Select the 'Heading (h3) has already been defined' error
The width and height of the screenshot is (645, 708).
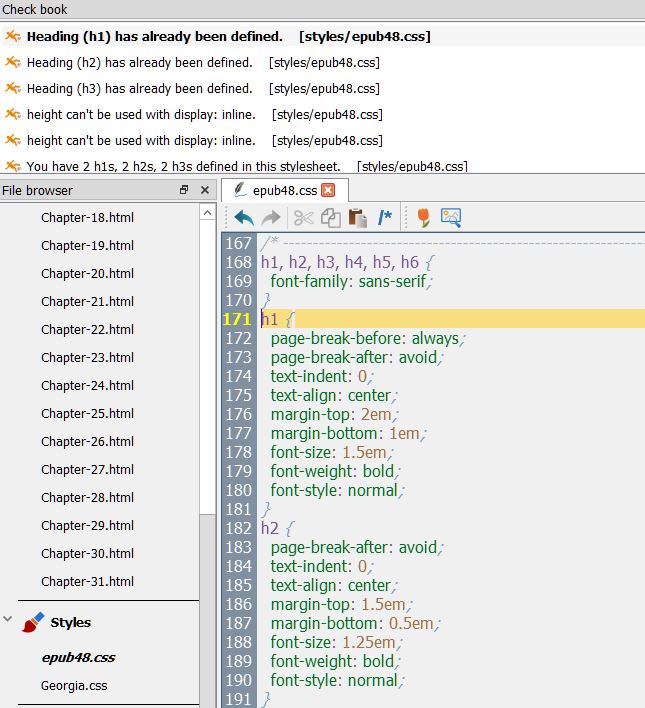click(x=203, y=88)
